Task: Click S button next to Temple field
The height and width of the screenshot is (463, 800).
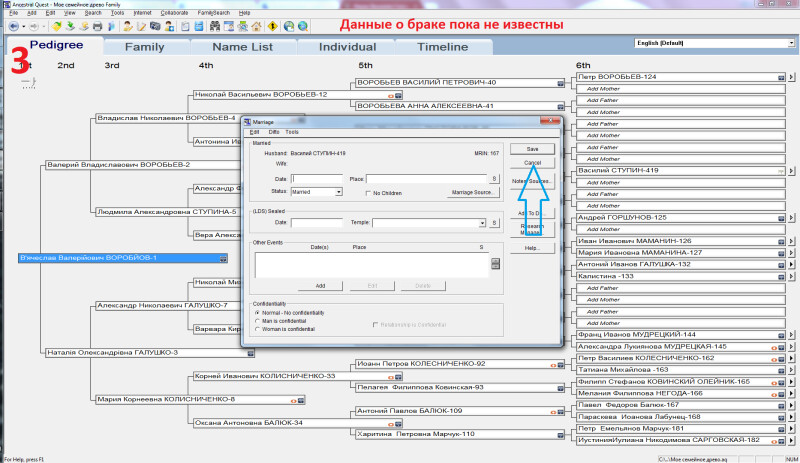Action: [494, 223]
